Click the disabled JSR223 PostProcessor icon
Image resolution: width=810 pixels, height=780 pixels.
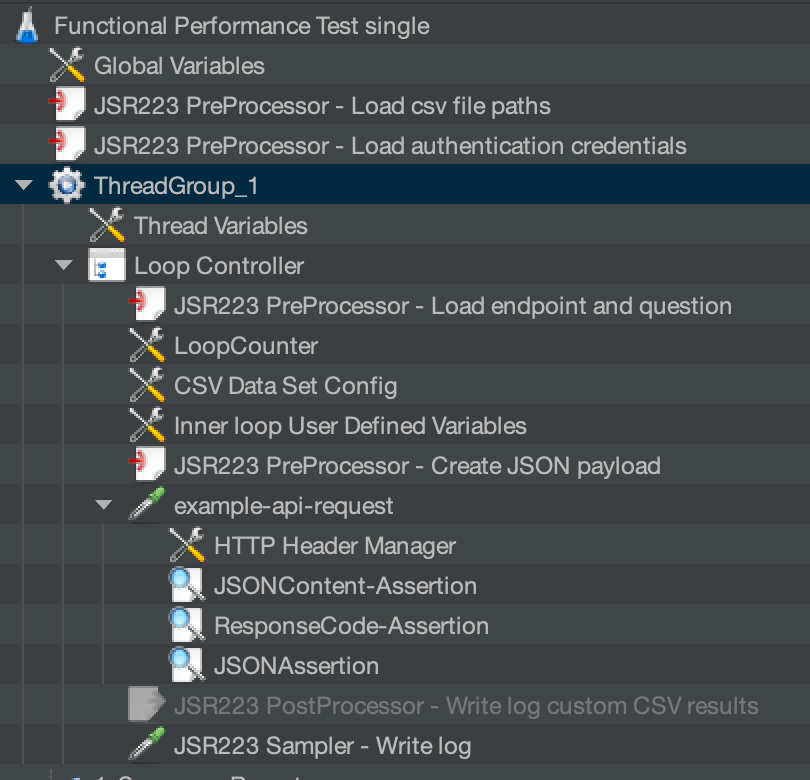click(x=147, y=706)
